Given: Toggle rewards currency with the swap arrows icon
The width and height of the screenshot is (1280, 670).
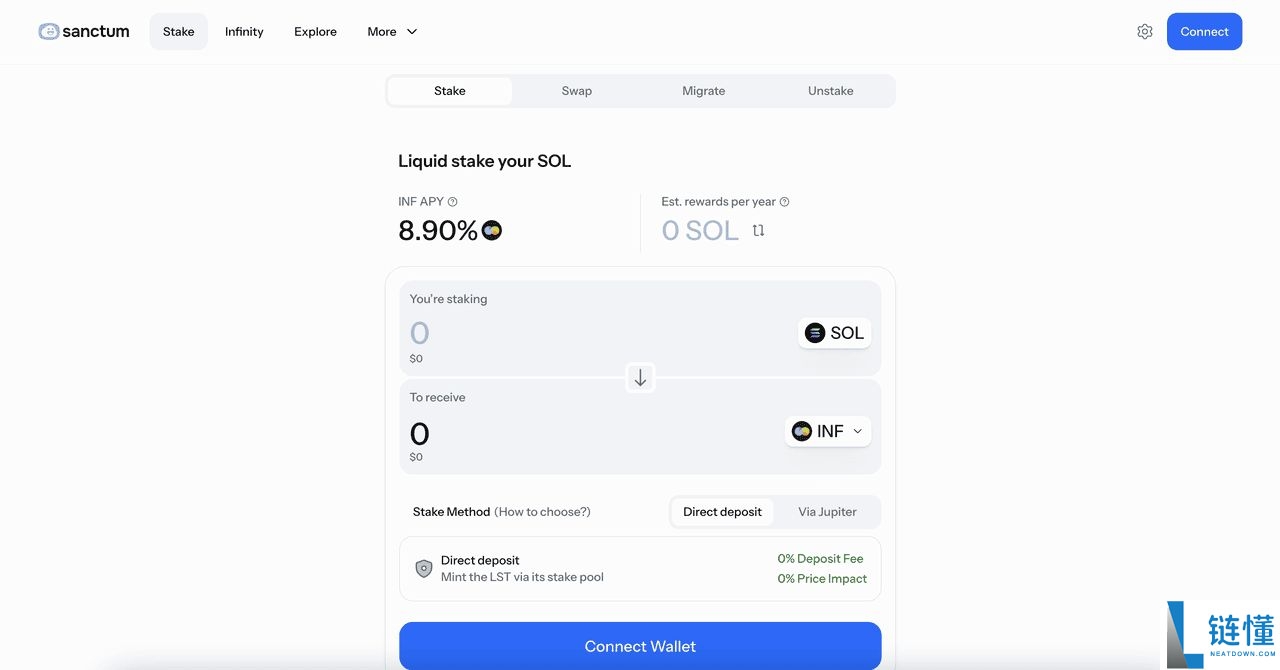Looking at the screenshot, I should tap(758, 231).
